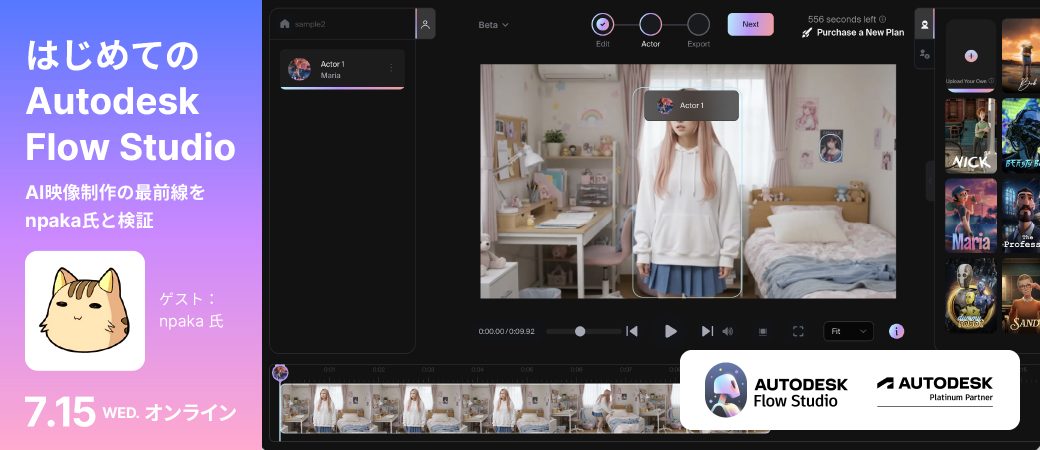This screenshot has width=1040, height=450.
Task: Jump to the previous frame button
Action: 632,331
